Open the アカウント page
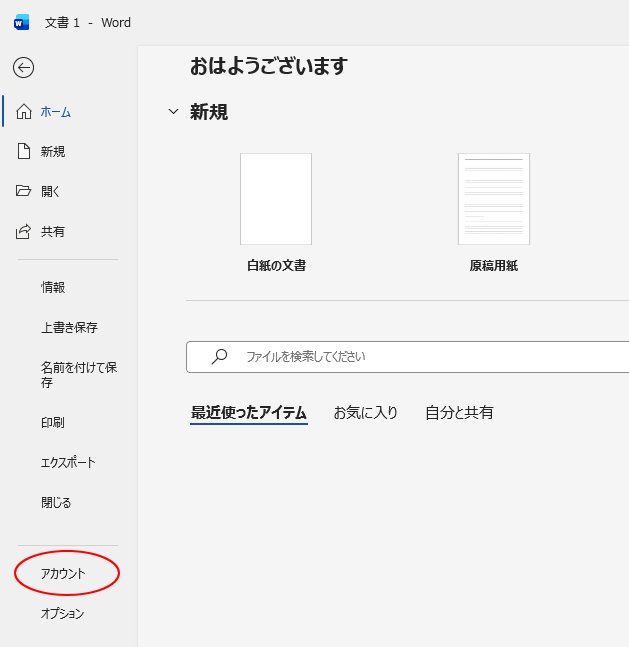629x647 pixels. point(63,574)
